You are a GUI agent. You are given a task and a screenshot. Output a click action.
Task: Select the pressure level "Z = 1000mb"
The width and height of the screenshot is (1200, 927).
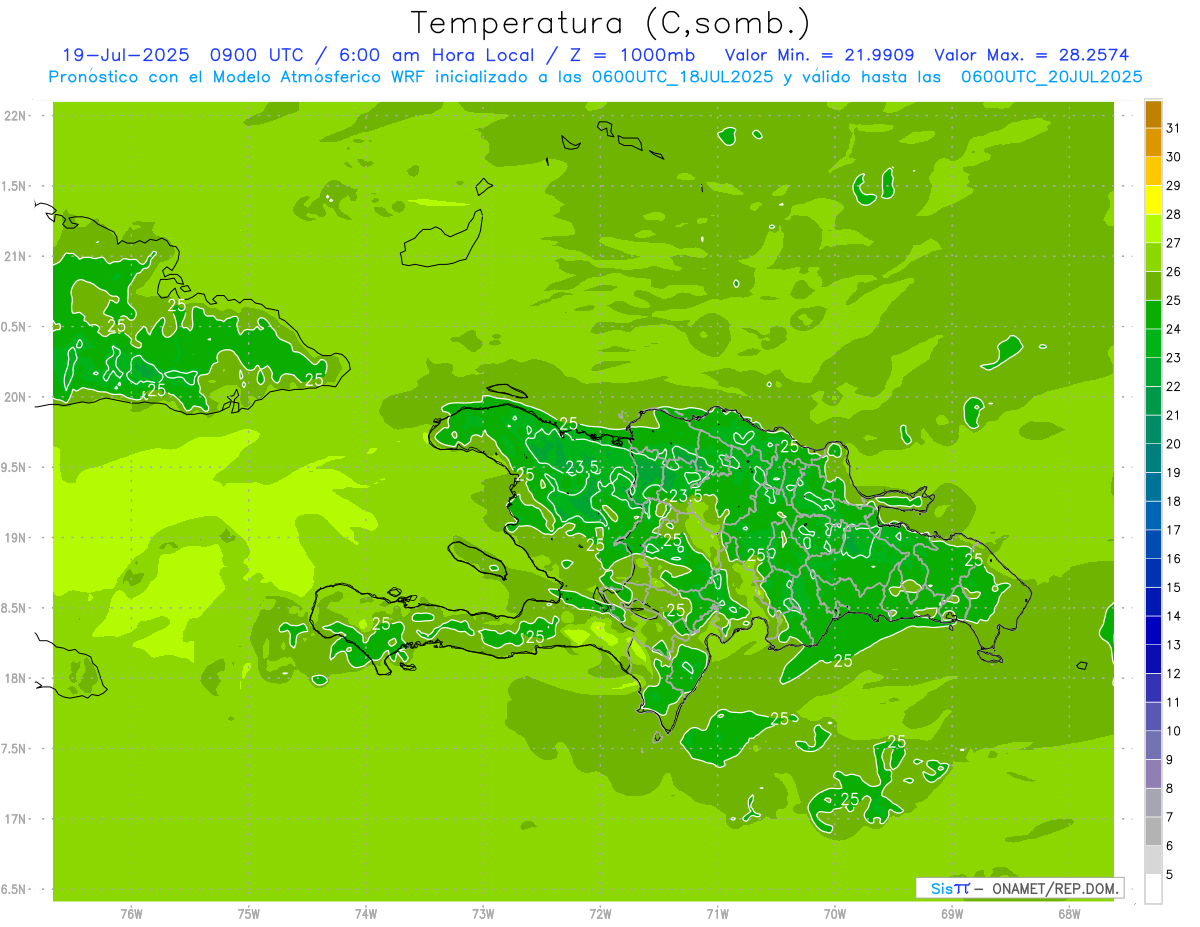point(633,55)
